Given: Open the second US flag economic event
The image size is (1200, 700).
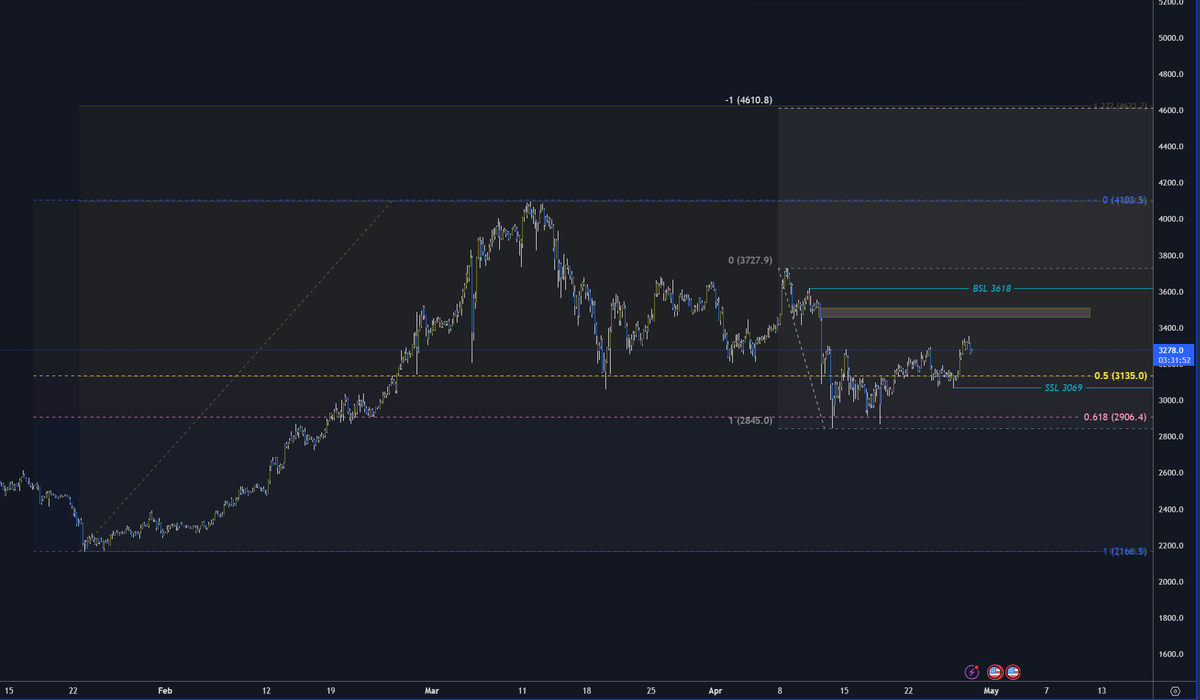Looking at the screenshot, I should [1013, 672].
